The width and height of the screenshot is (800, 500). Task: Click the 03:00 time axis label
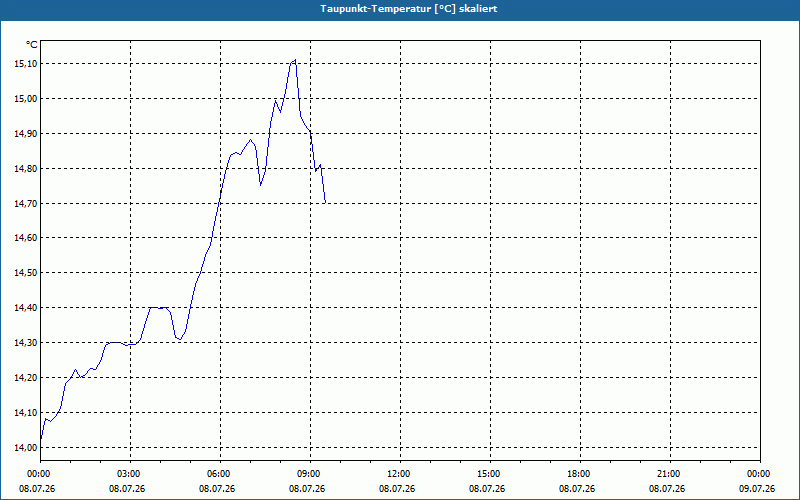pos(130,474)
